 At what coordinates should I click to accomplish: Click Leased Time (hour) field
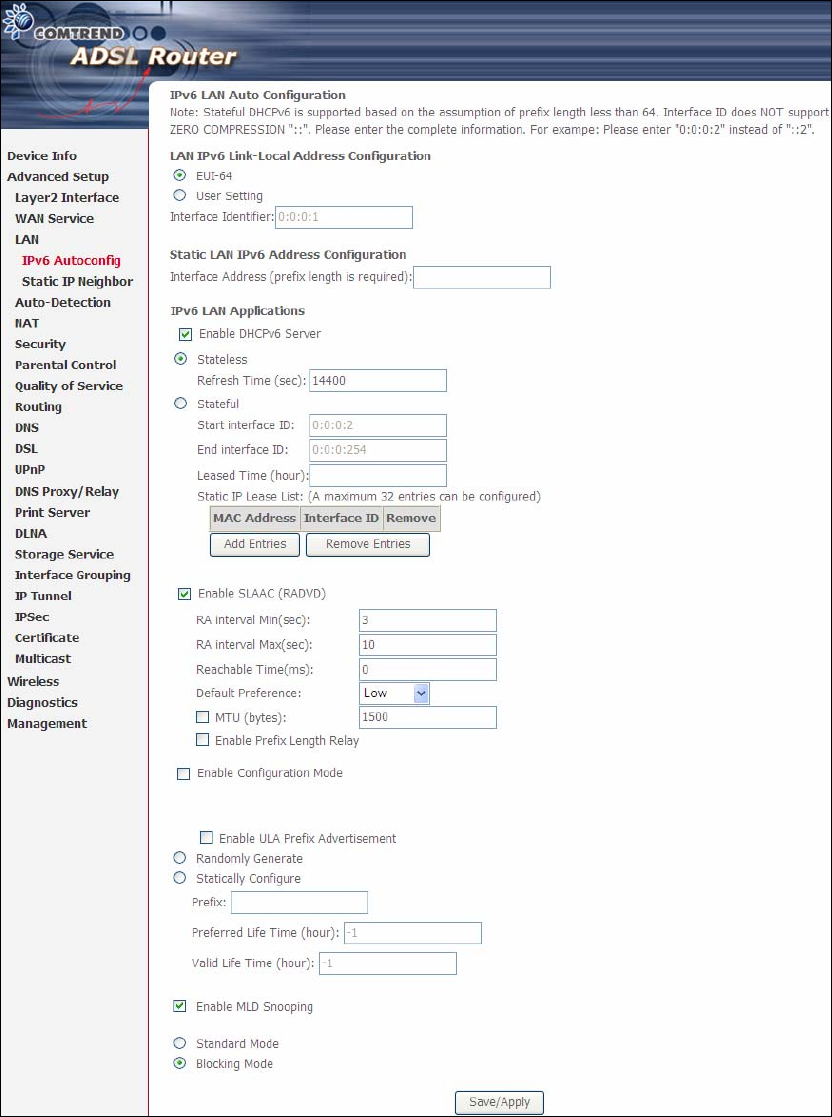(378, 475)
